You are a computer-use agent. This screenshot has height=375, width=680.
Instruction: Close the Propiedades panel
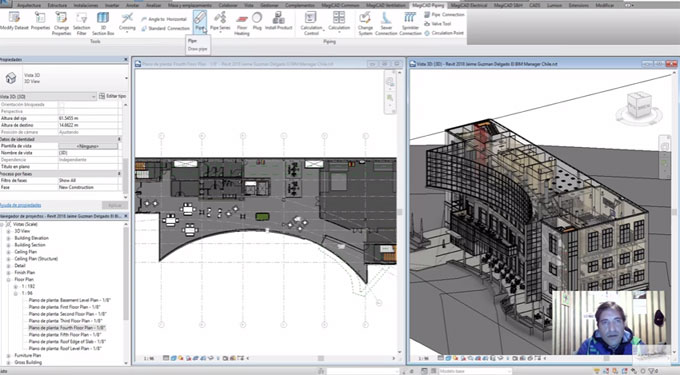pos(126,59)
